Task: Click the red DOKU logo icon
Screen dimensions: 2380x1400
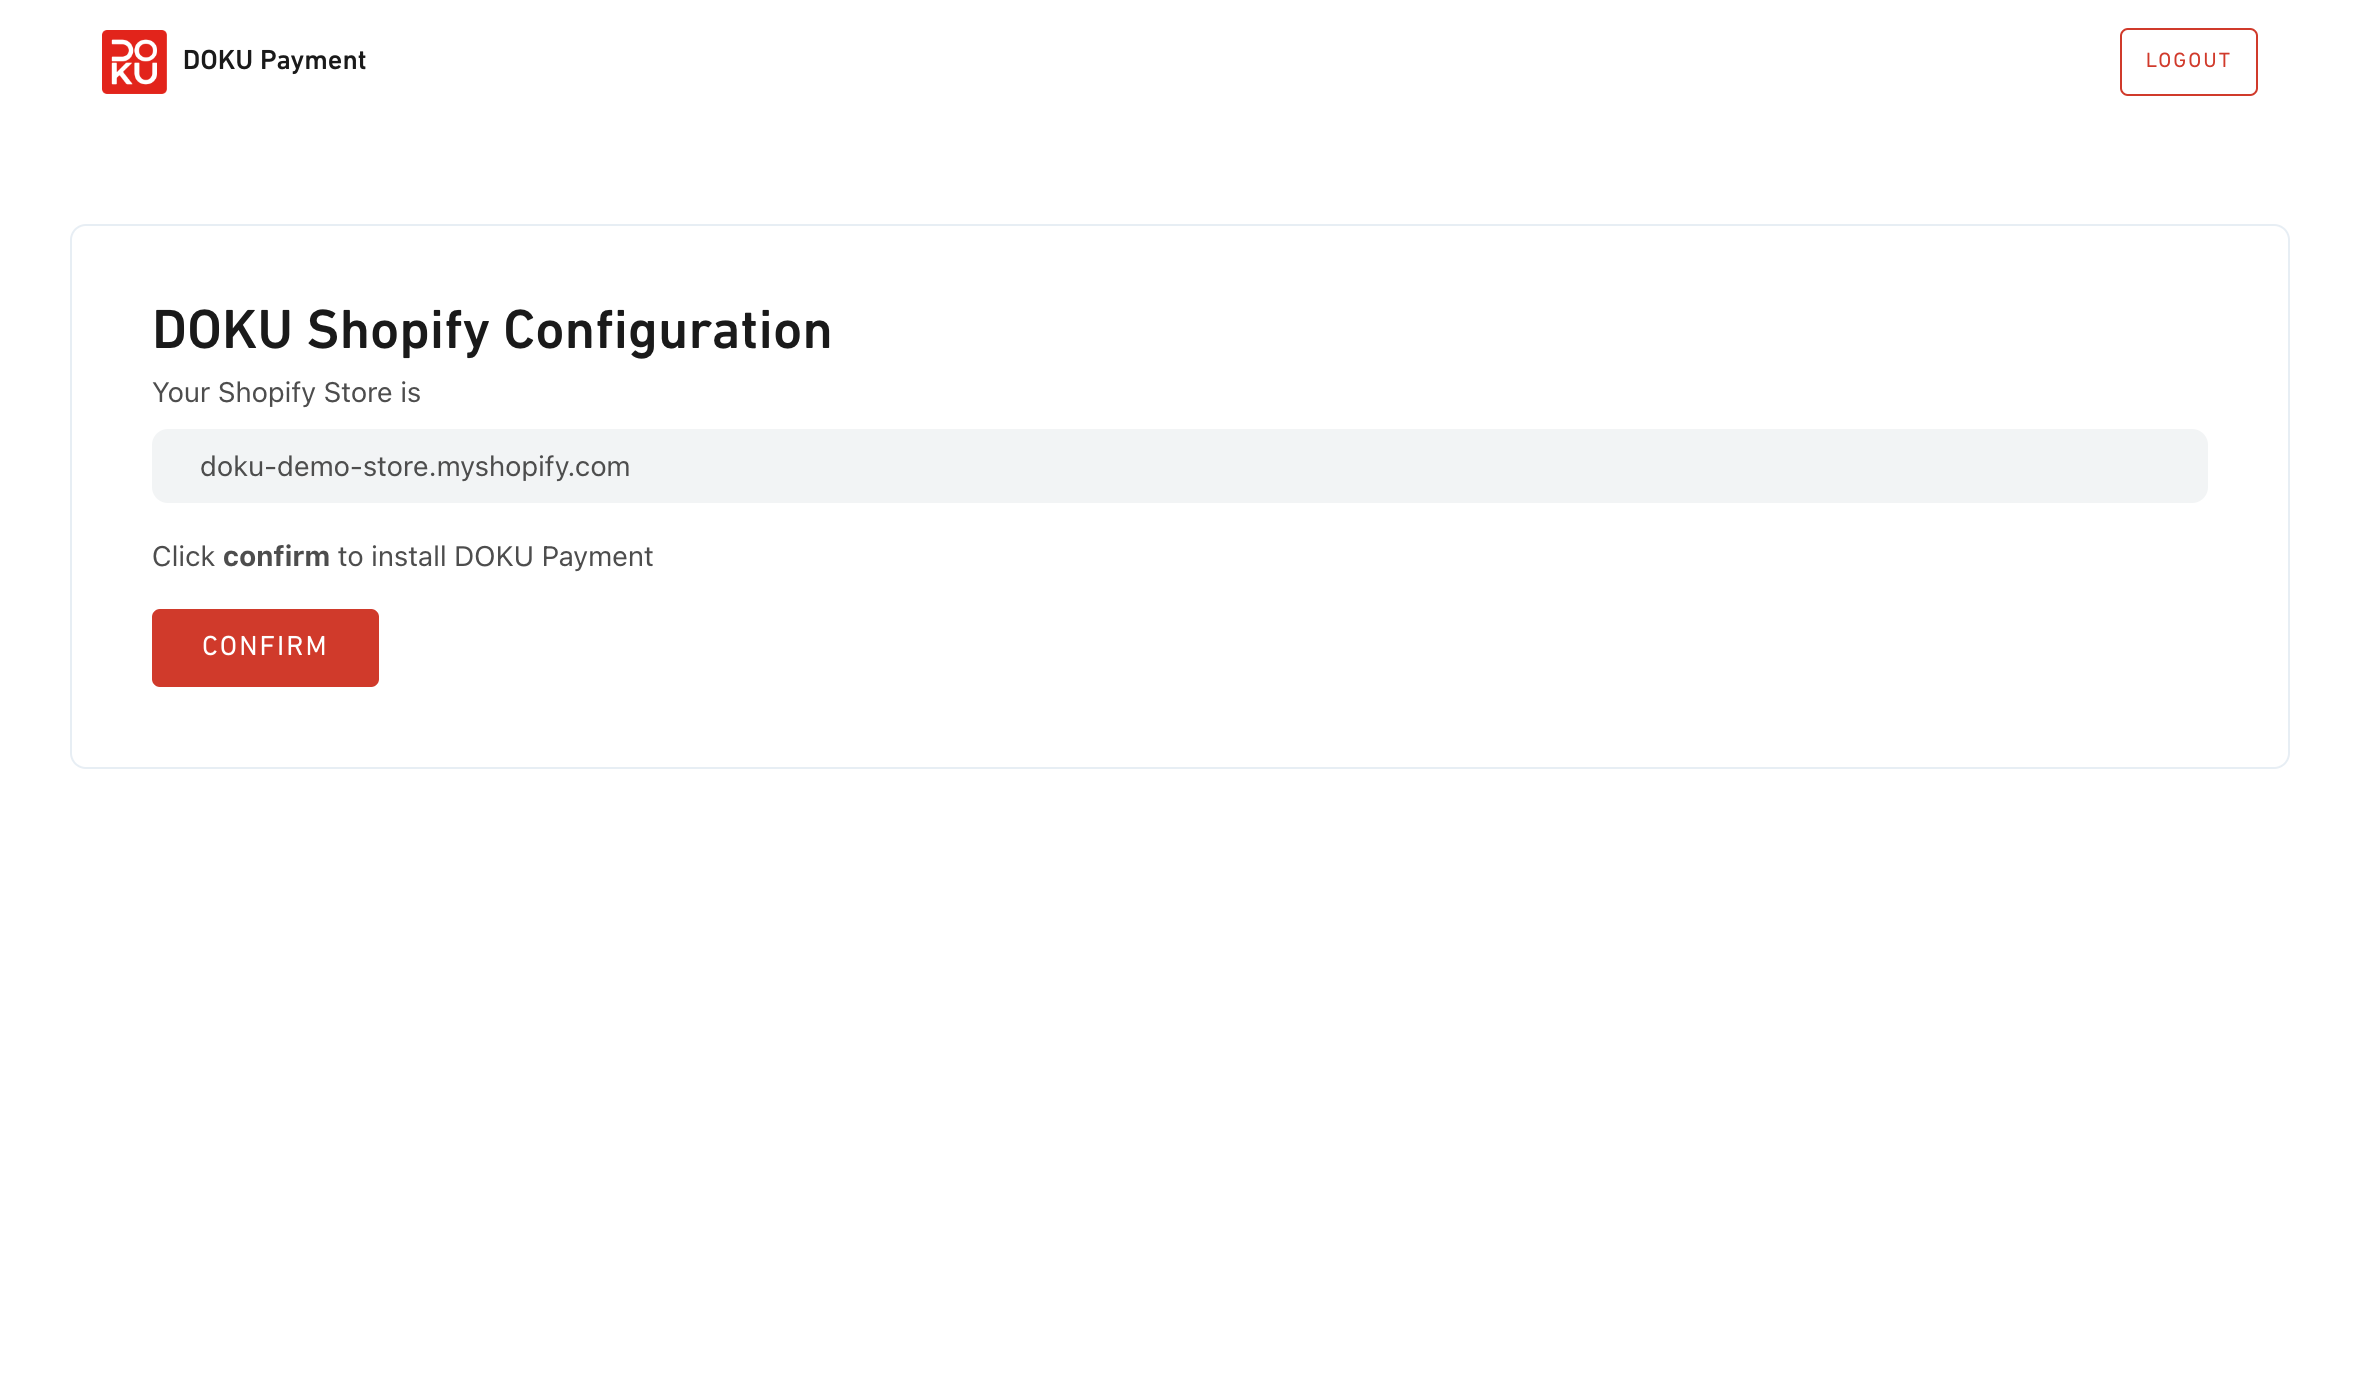Action: click(134, 62)
